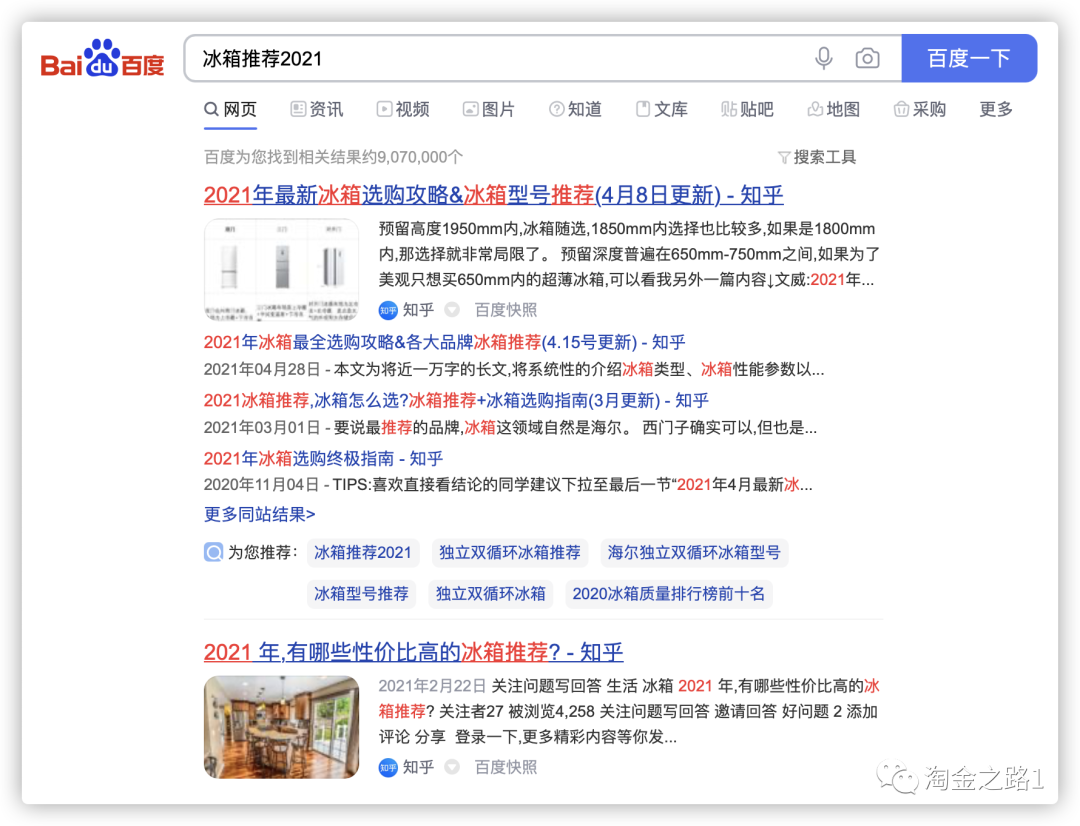Expand the 更多 tab options
Screen dimensions: 1080x826
tap(996, 110)
